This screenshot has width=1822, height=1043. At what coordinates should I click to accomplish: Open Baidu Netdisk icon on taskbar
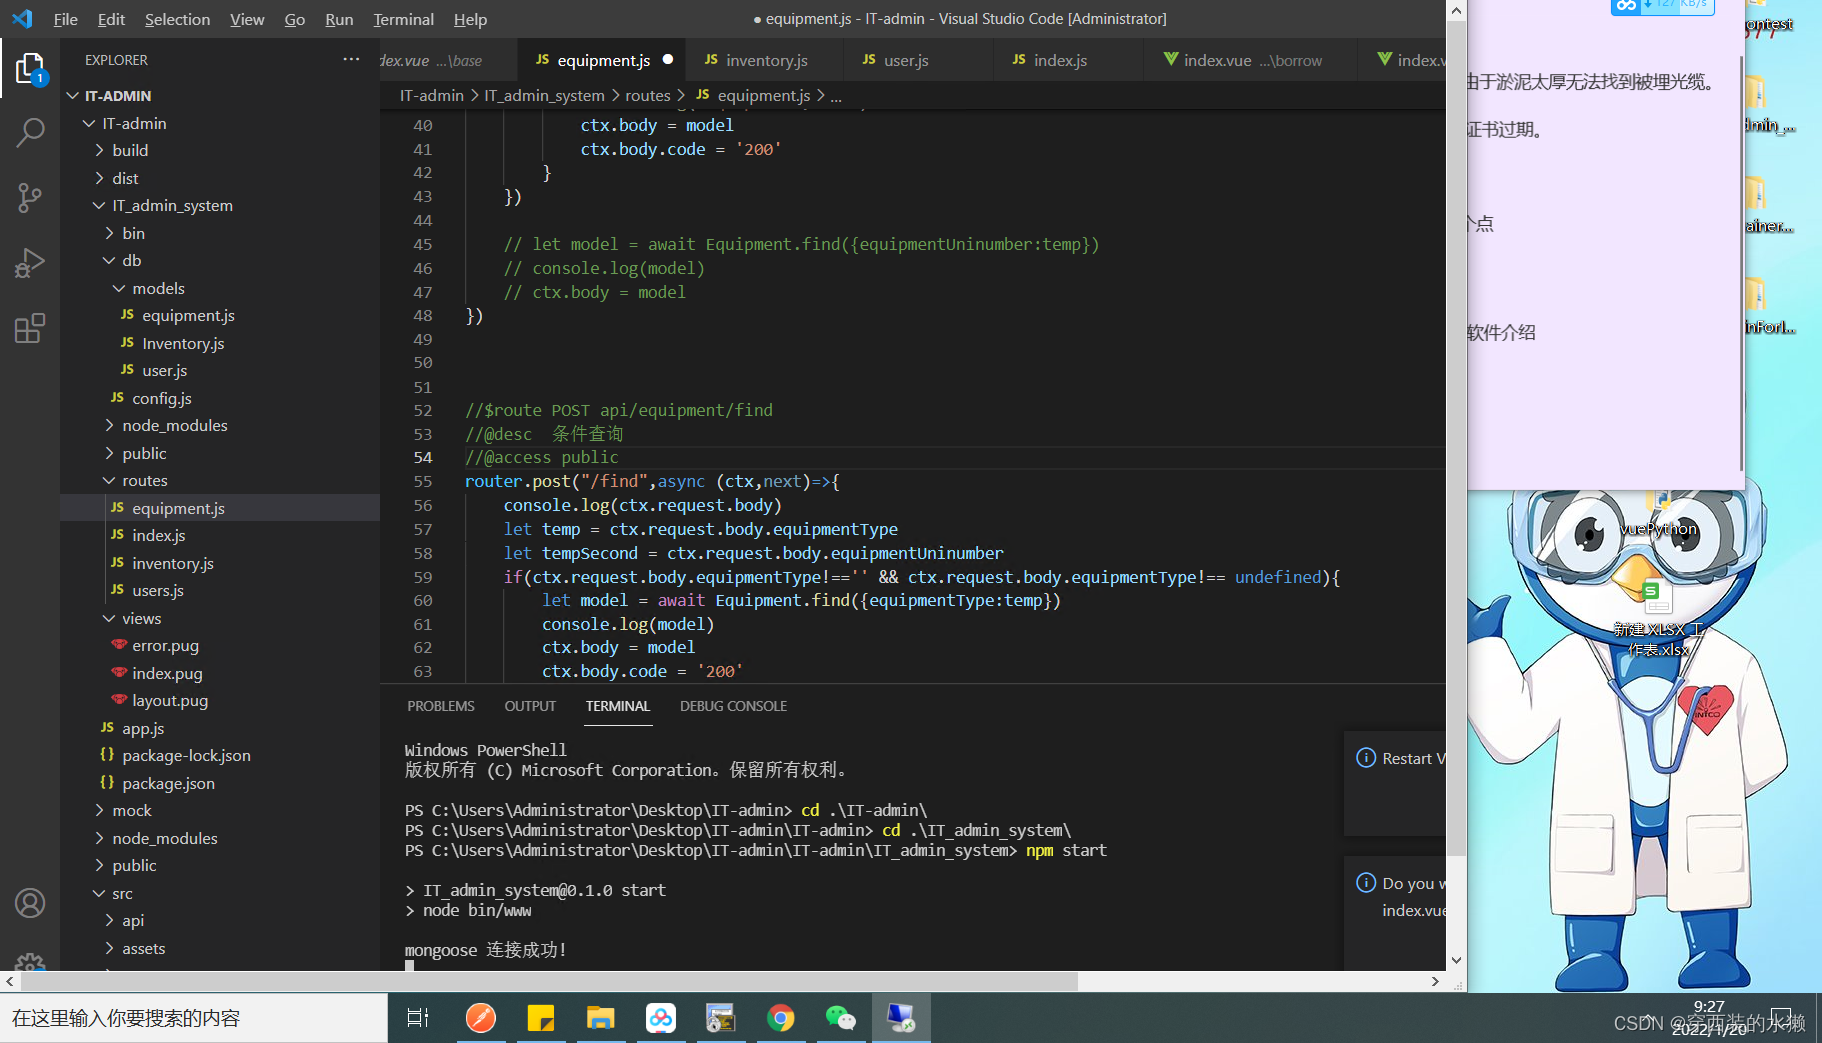660,1017
